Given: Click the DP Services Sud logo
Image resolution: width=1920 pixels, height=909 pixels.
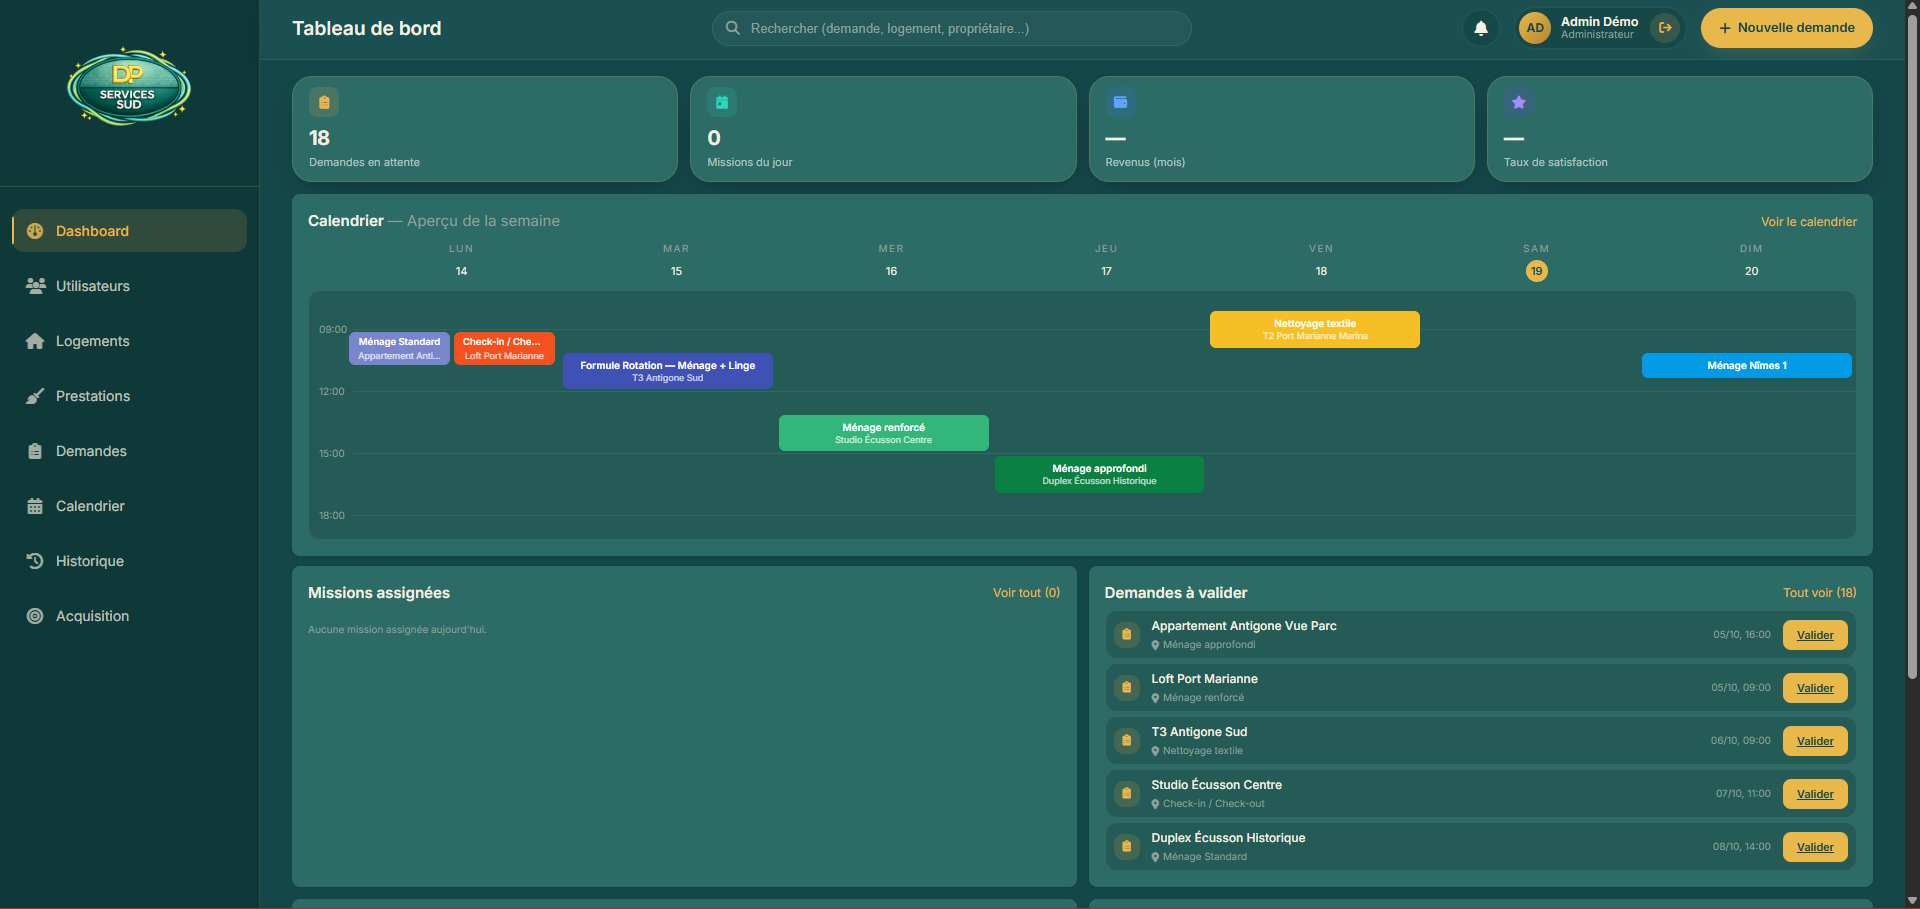Looking at the screenshot, I should tap(129, 87).
